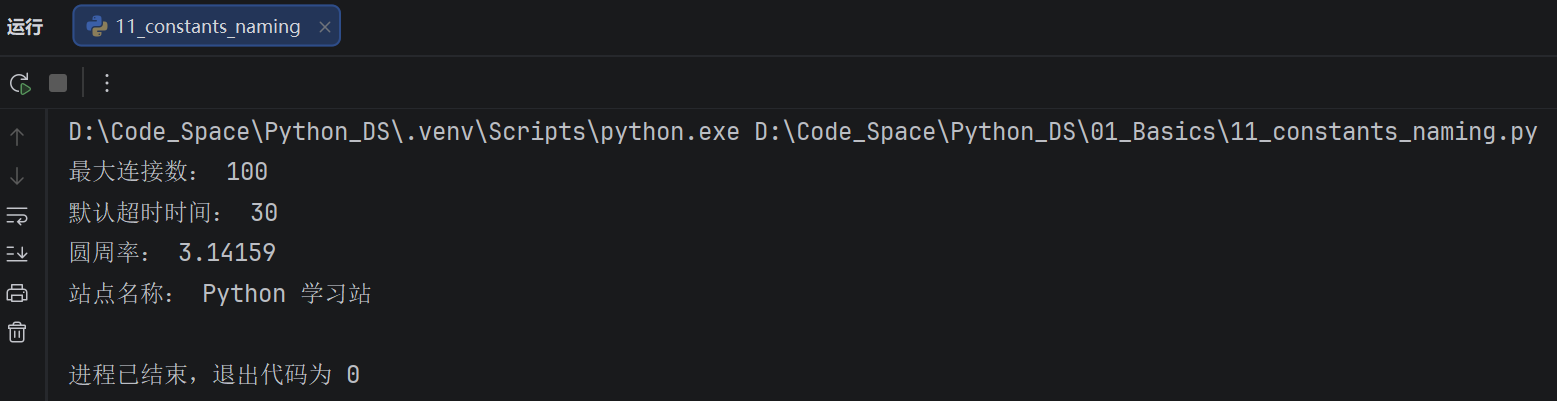The width and height of the screenshot is (1557, 401).
Task: Click the 站点名称 Python 学习站 output line
Action: click(220, 294)
